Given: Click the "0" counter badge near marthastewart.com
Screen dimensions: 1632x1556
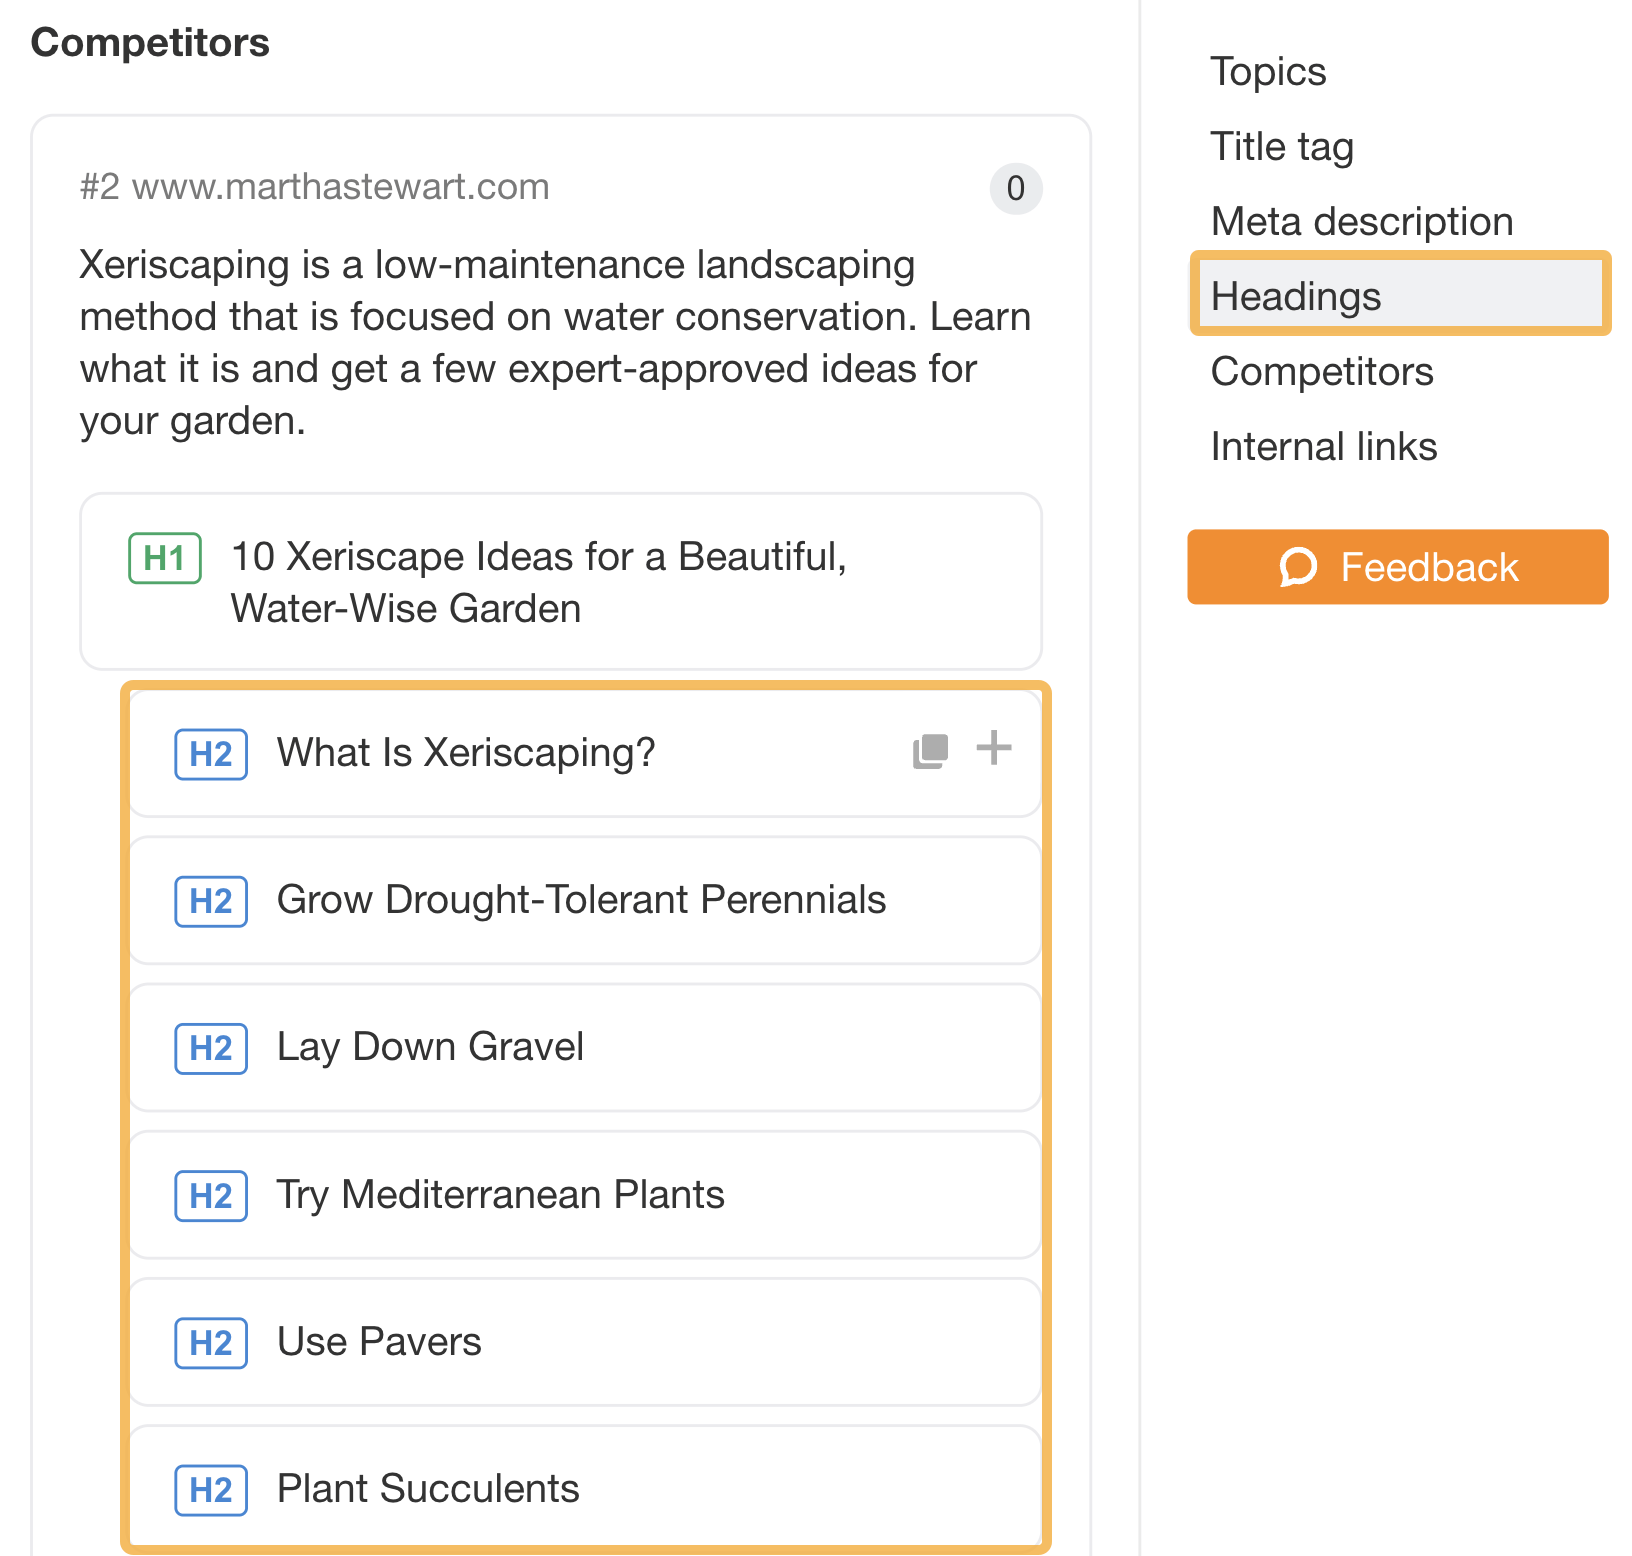Looking at the screenshot, I should coord(1015,189).
